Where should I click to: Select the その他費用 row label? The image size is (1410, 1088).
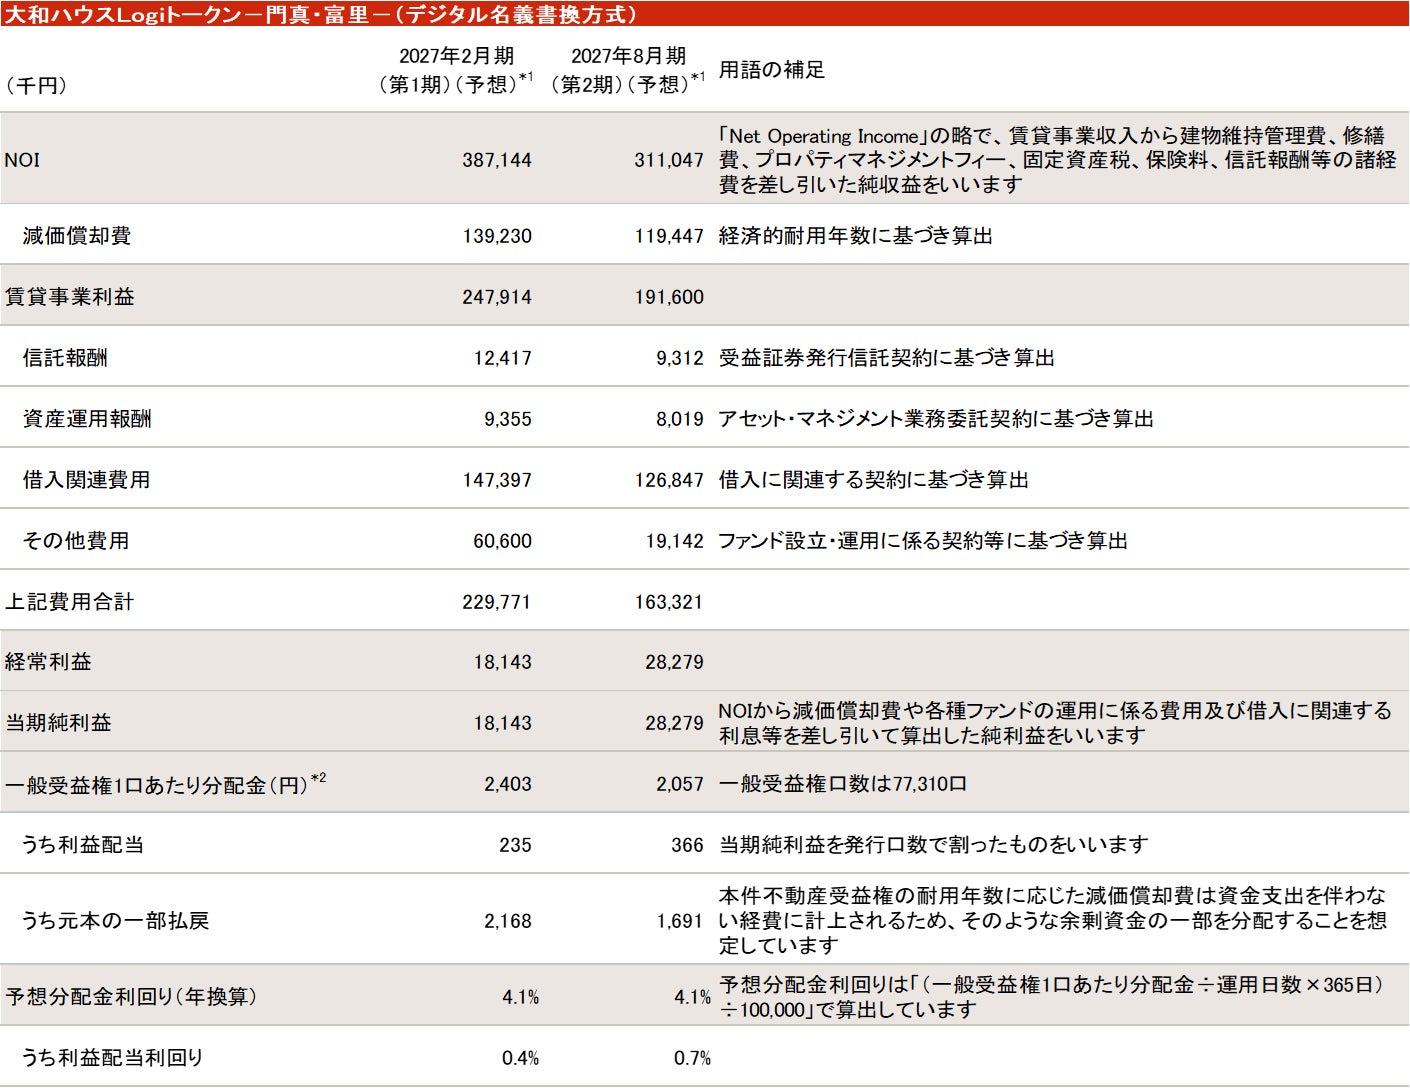76,541
